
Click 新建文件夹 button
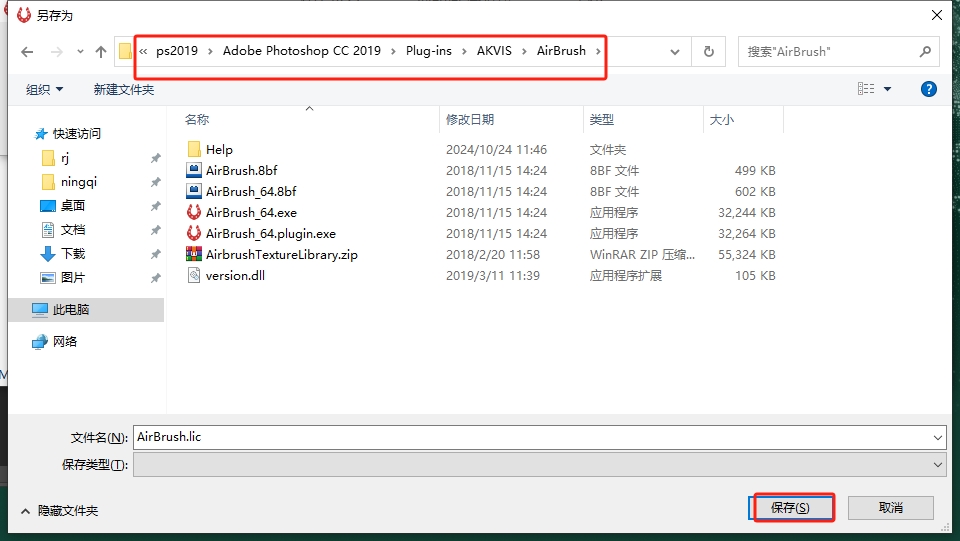(x=124, y=89)
